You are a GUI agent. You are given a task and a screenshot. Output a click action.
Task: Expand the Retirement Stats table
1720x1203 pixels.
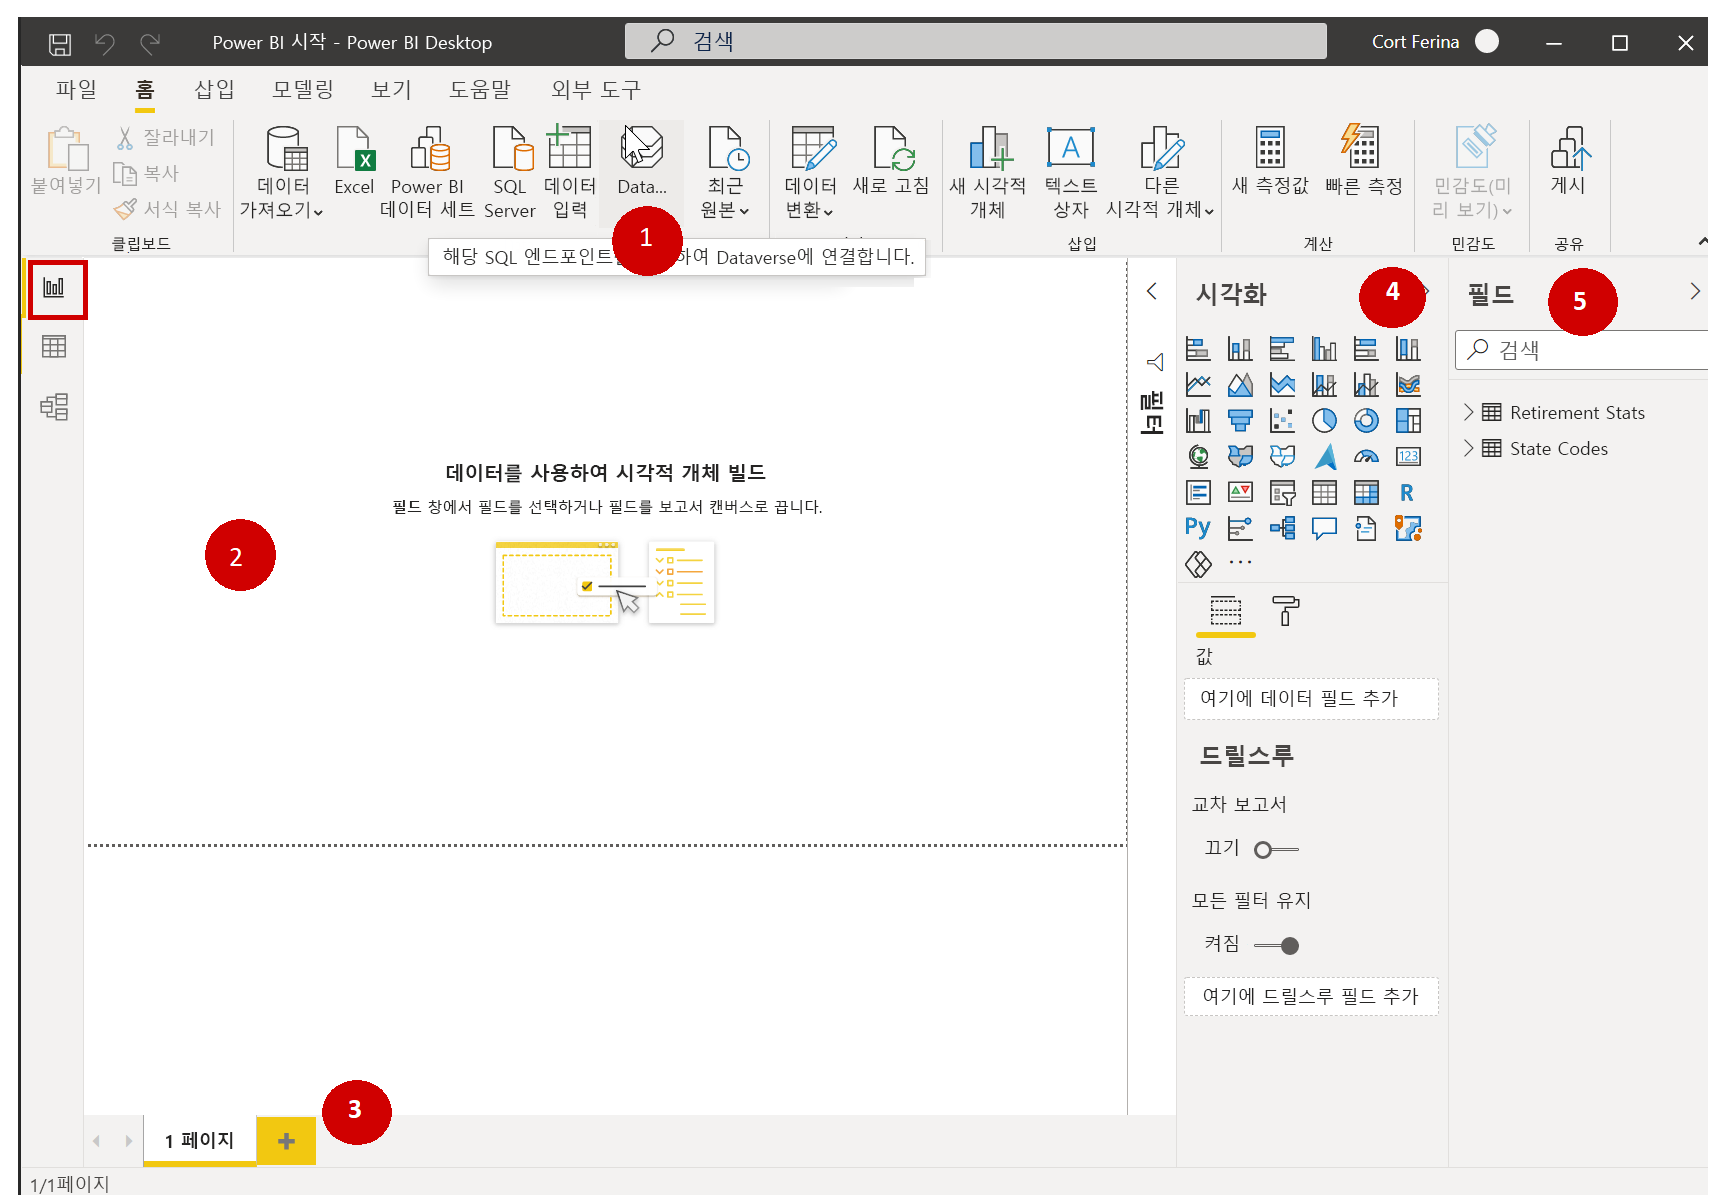click(x=1469, y=412)
